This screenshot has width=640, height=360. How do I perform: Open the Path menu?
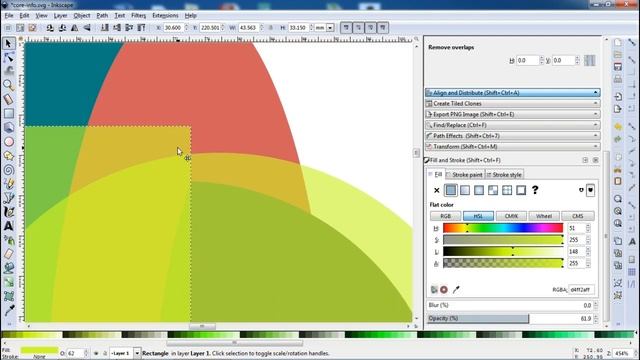102,16
